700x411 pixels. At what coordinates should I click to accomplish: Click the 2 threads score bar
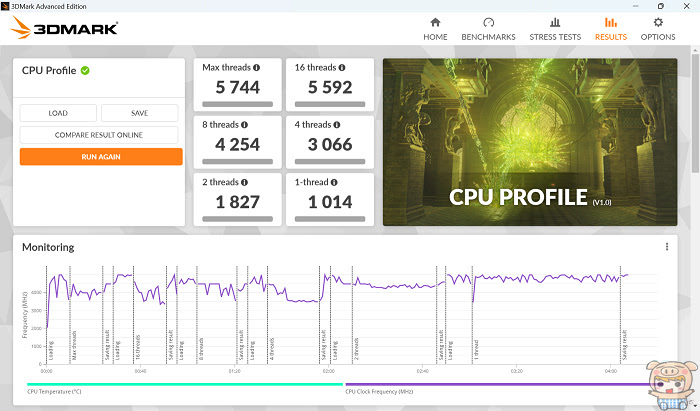pos(238,219)
